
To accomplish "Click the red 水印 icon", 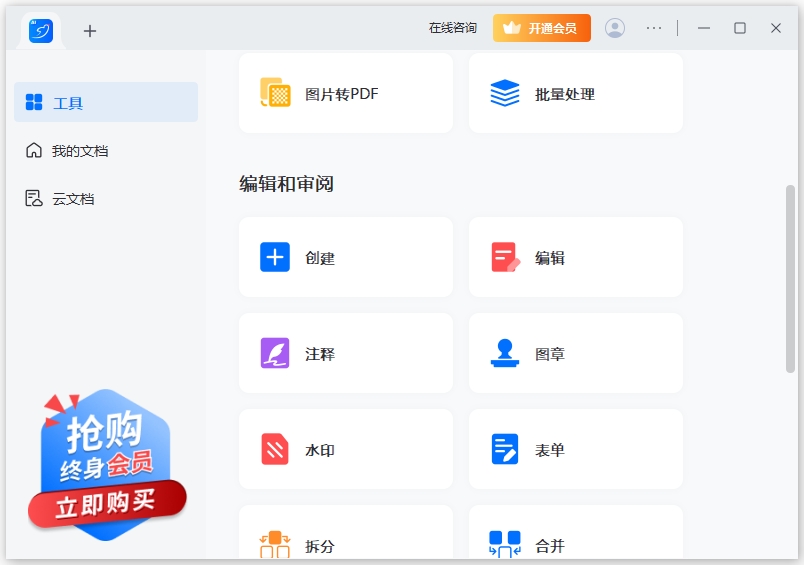I will tap(275, 449).
